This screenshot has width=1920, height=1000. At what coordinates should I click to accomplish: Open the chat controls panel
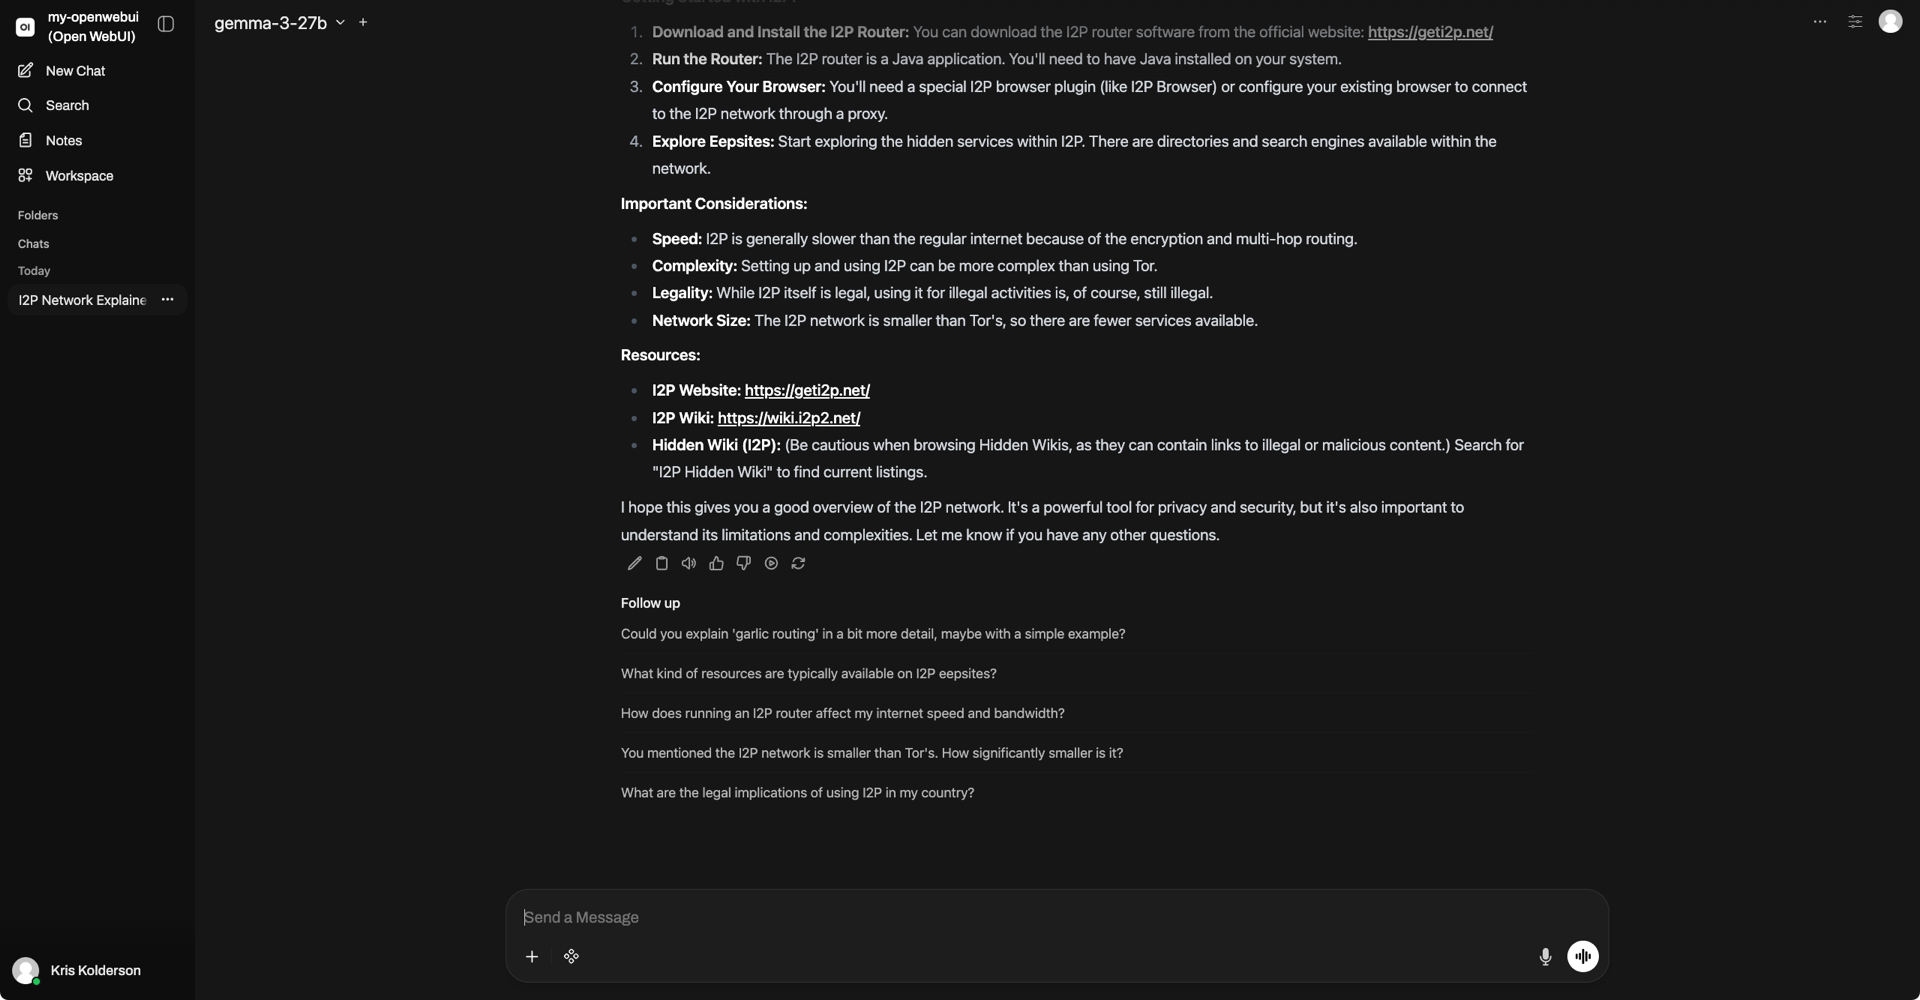(x=1855, y=22)
